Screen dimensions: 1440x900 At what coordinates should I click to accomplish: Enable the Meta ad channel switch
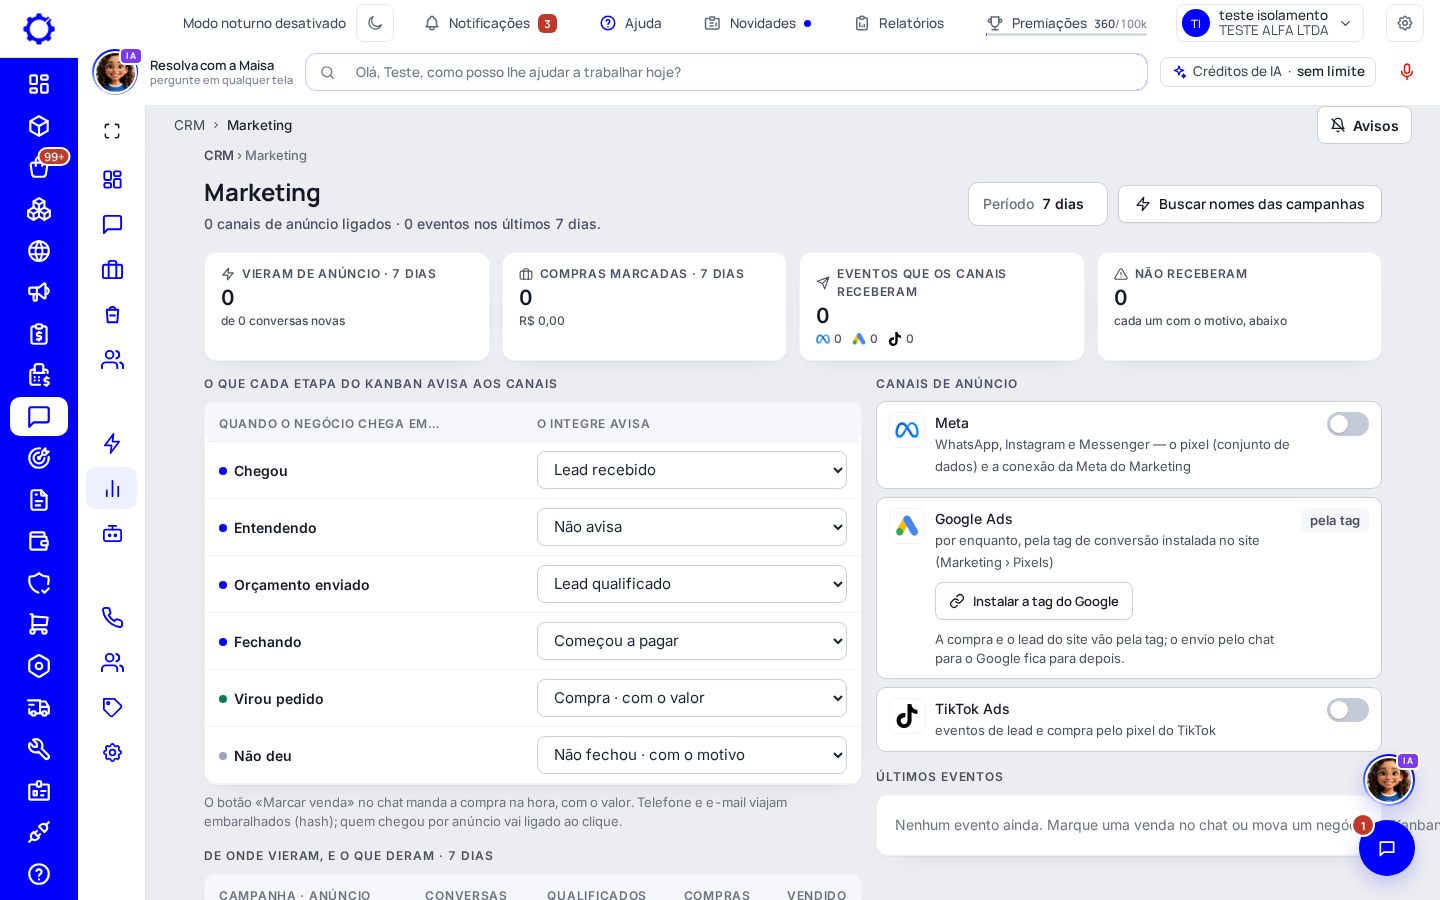pos(1347,424)
